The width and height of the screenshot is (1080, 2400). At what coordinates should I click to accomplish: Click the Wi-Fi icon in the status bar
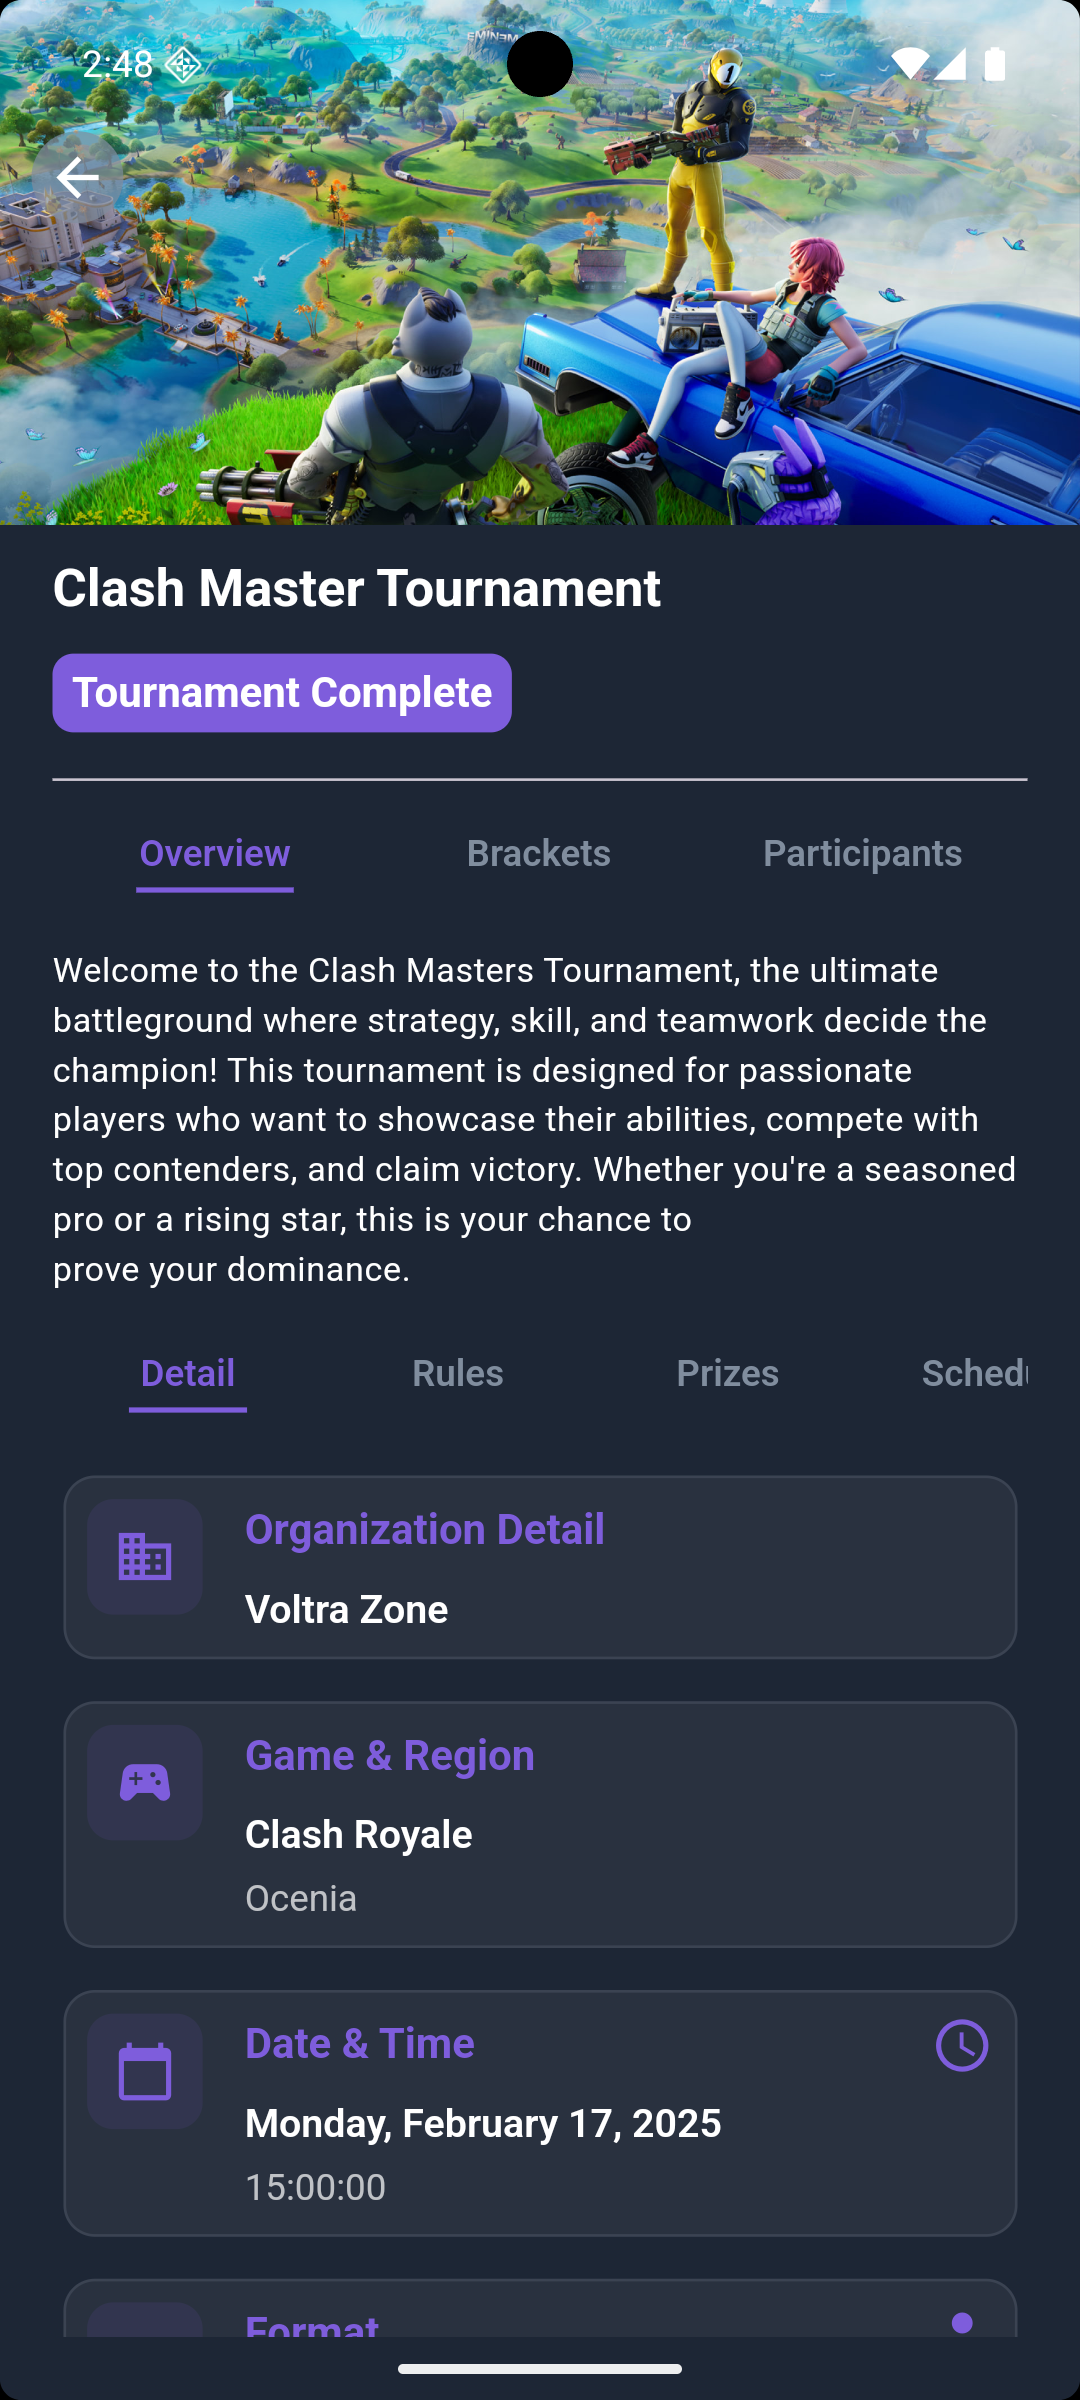912,63
